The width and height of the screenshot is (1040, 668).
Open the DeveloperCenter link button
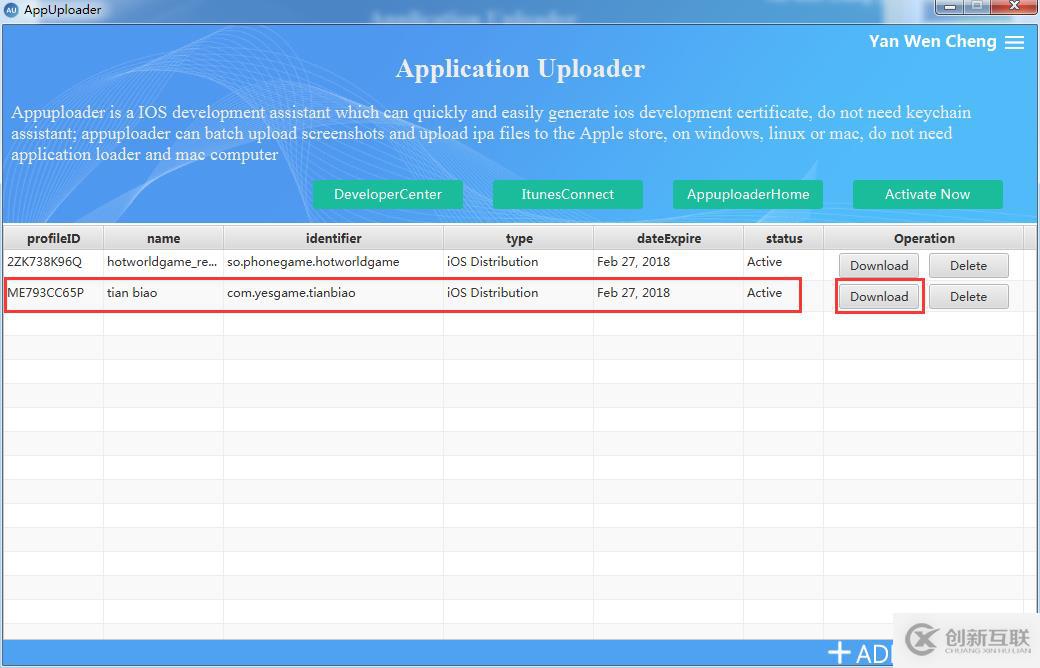[x=387, y=194]
